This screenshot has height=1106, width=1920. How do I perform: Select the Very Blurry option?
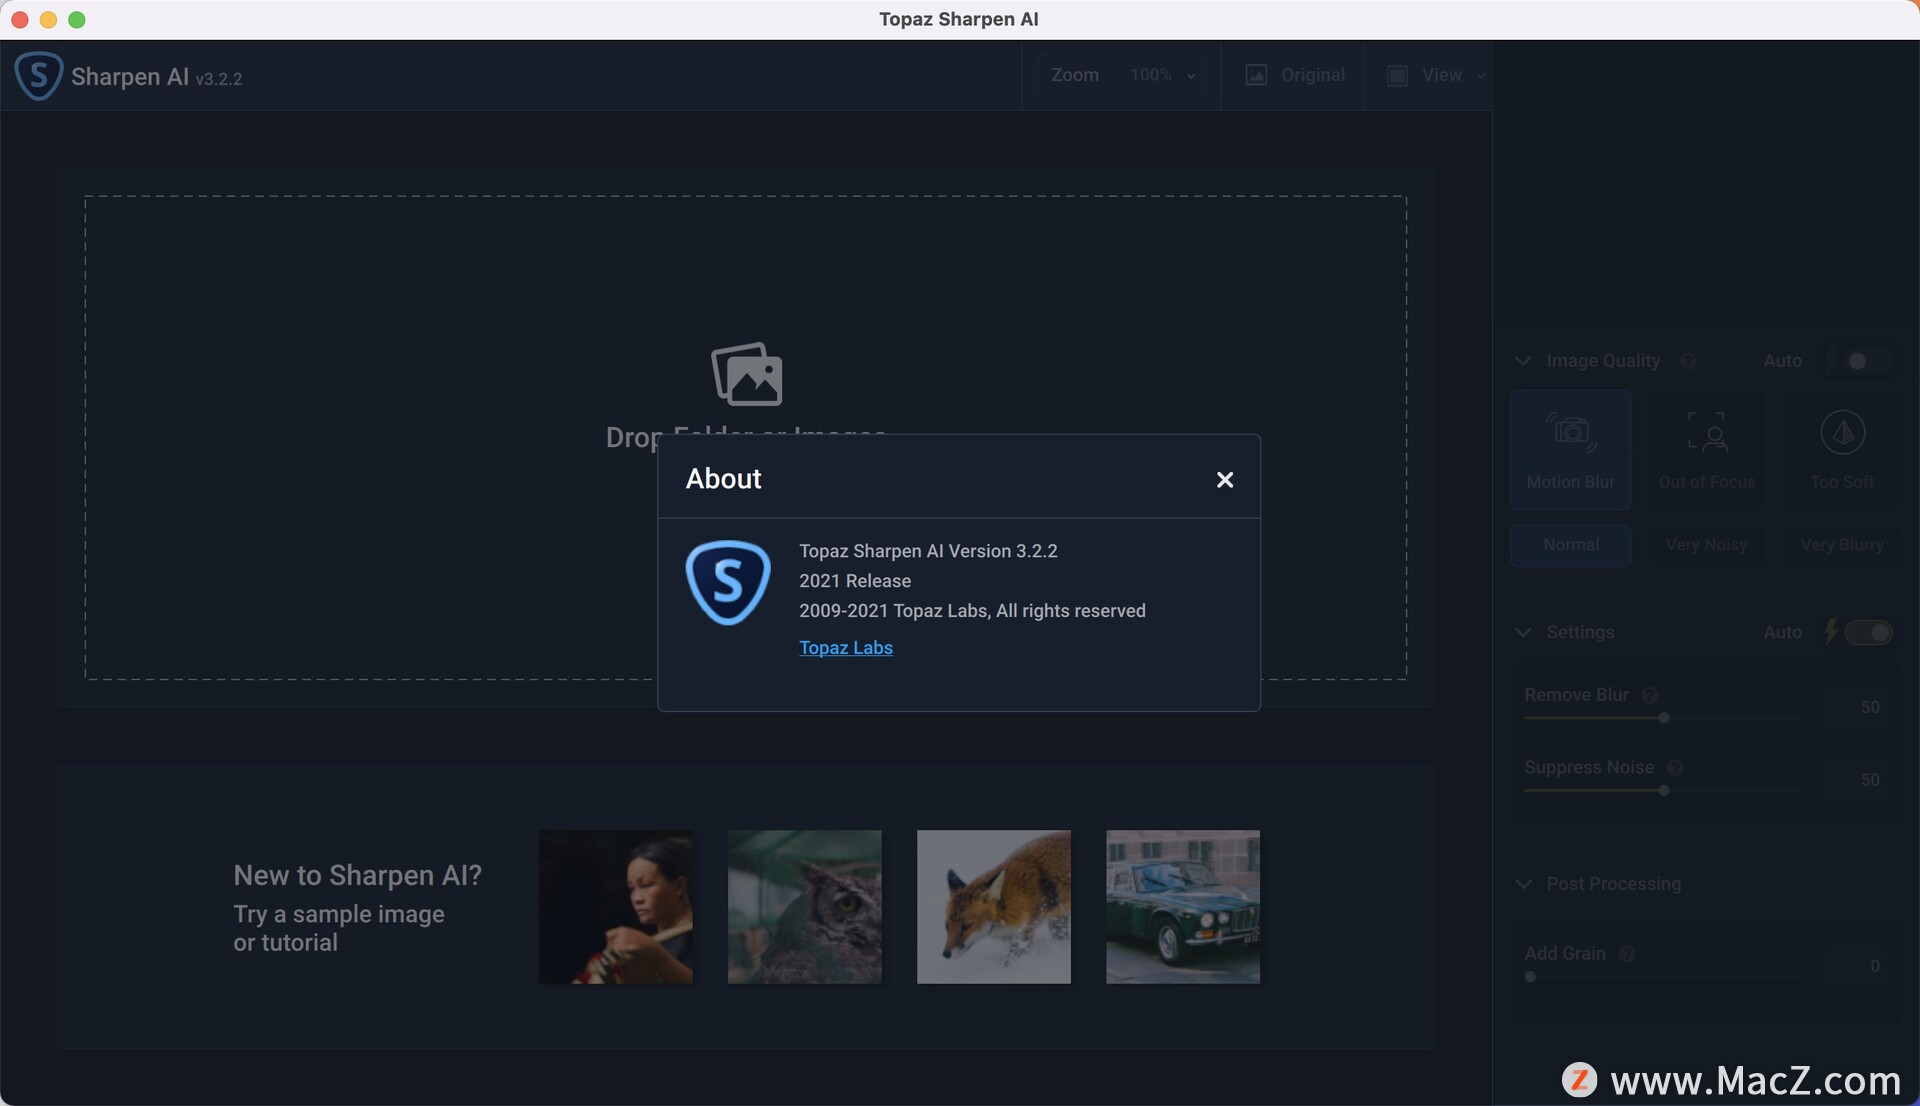coord(1842,545)
